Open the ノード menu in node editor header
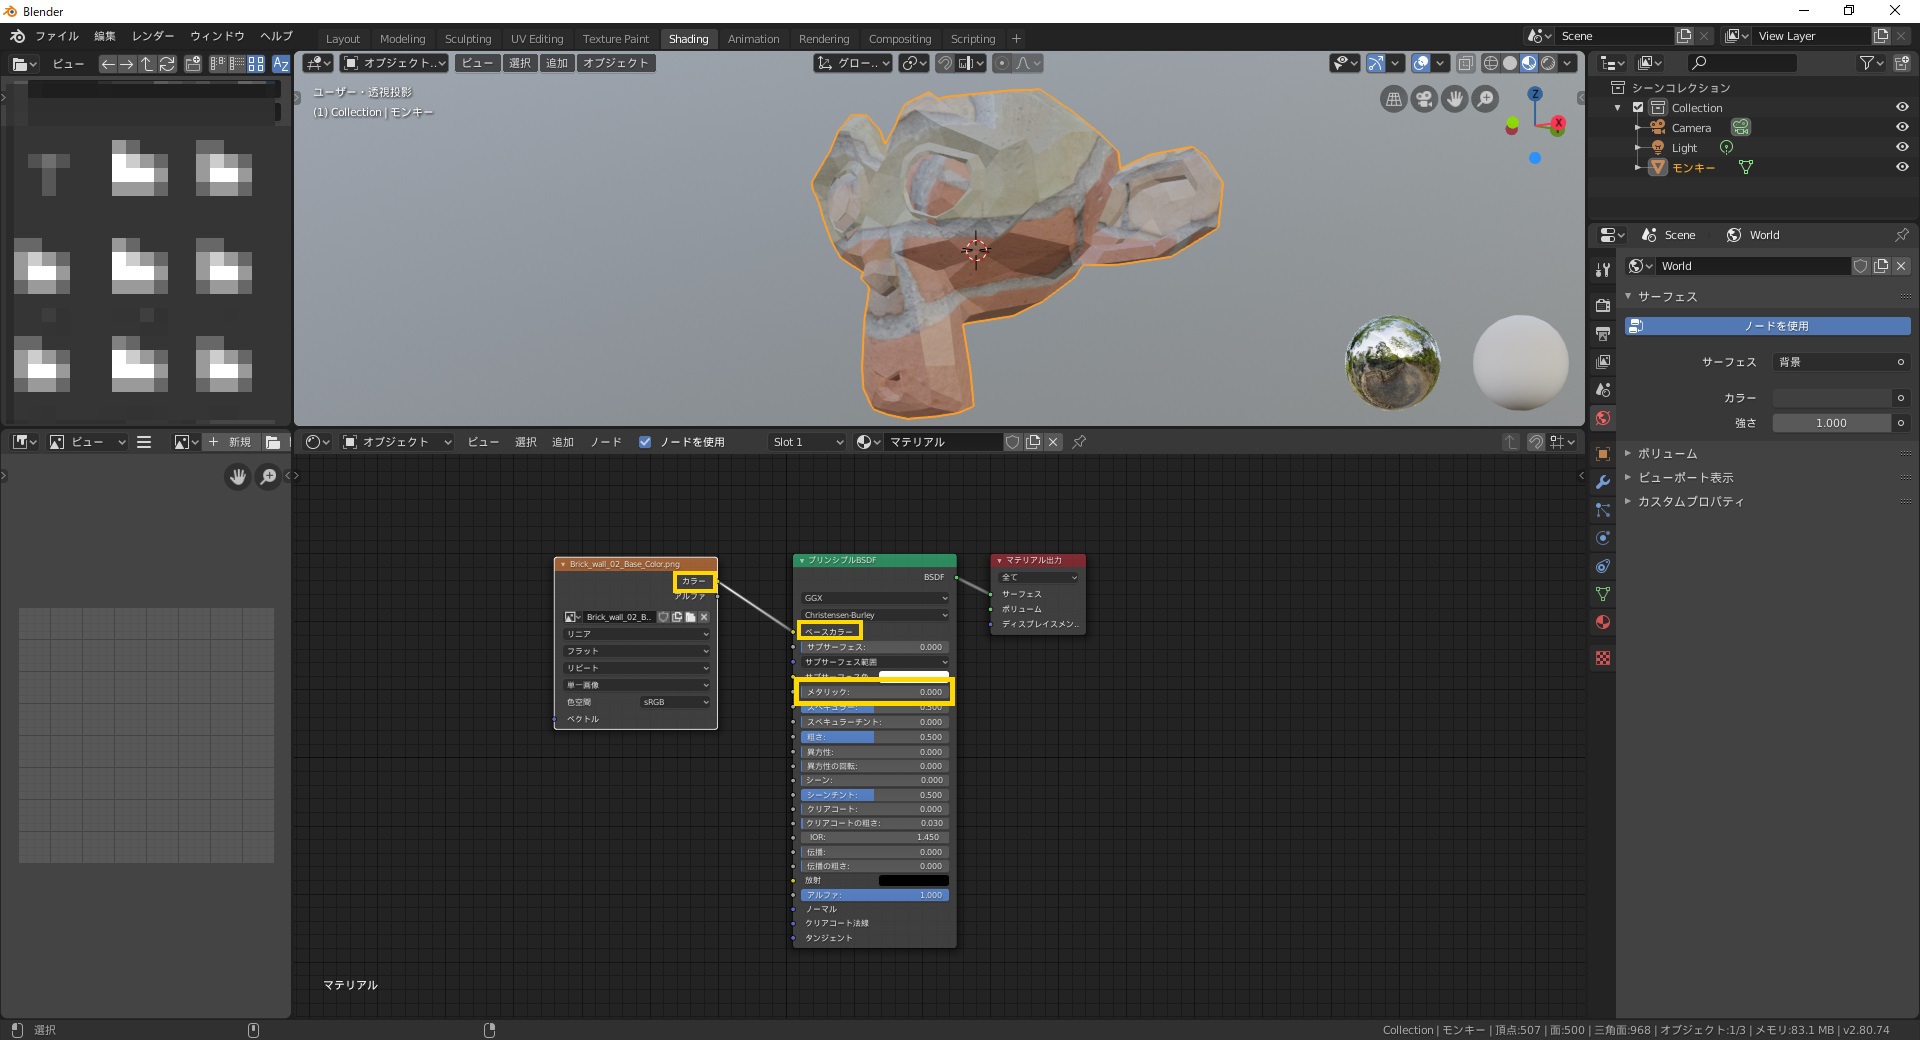The image size is (1920, 1040). pos(606,441)
